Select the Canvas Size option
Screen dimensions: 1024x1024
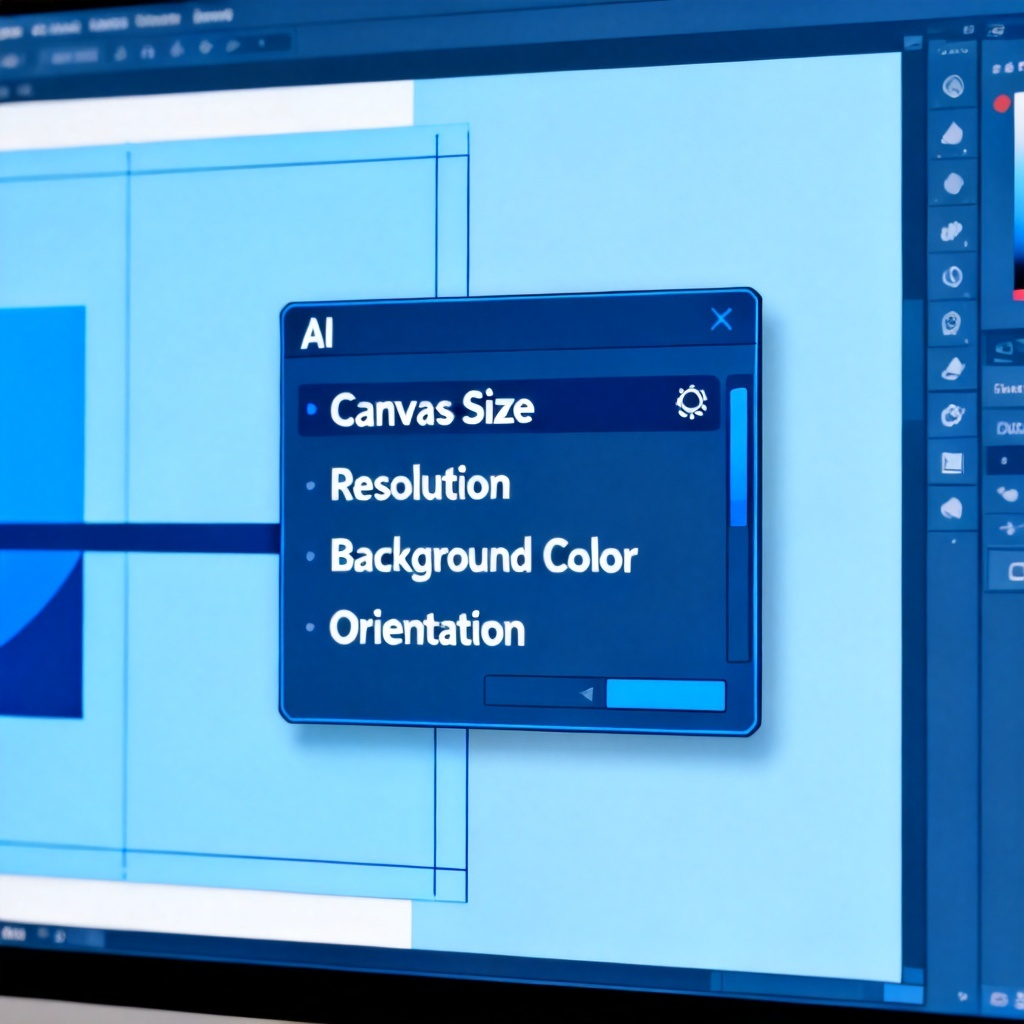[x=508, y=408]
